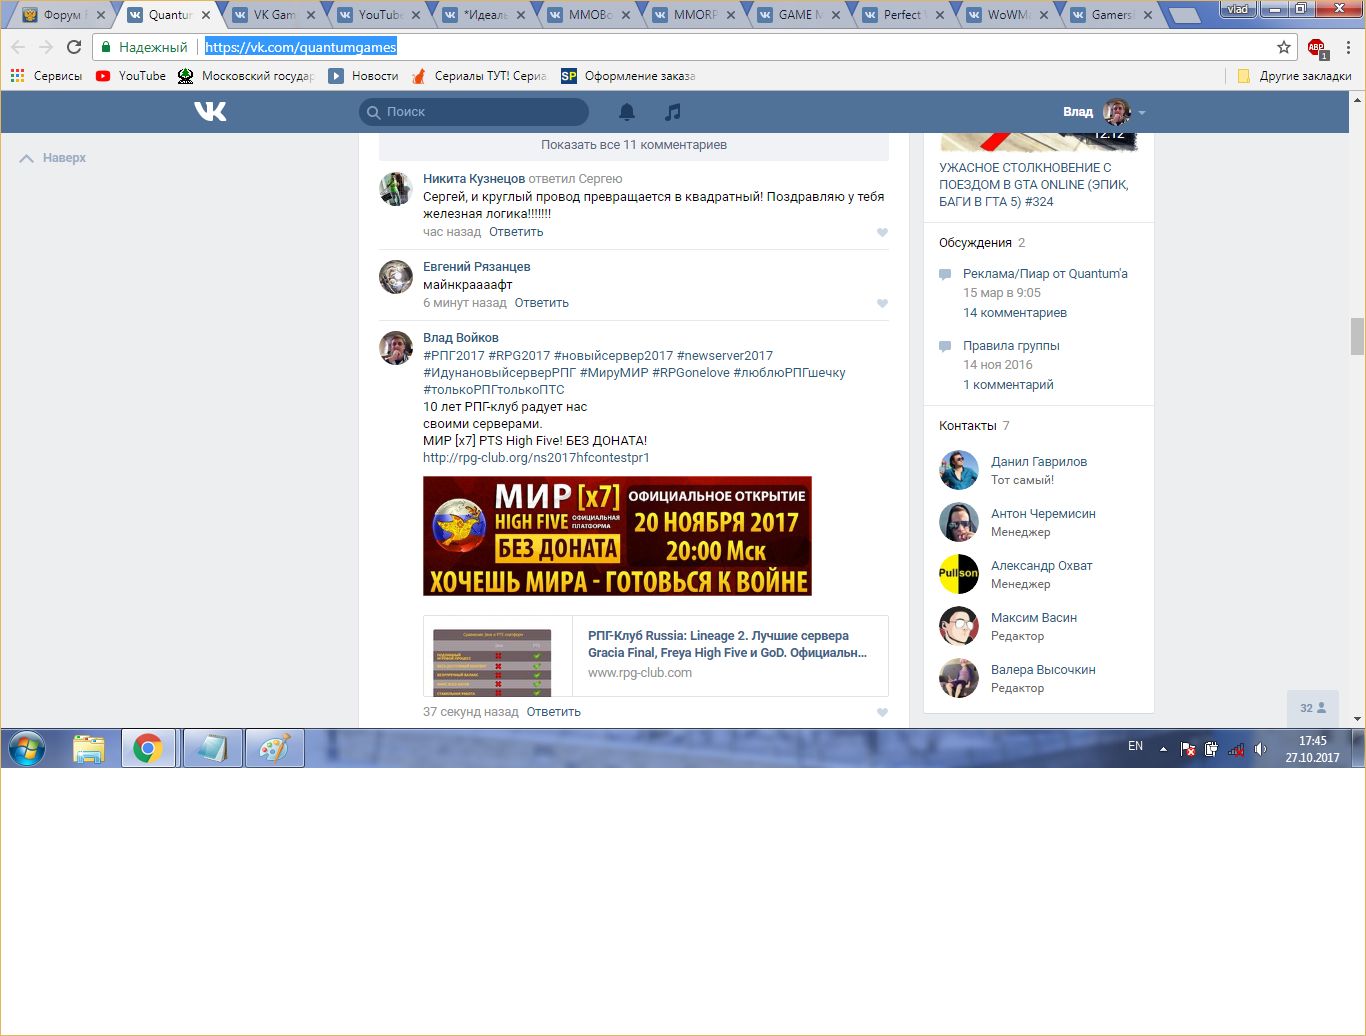This screenshot has width=1366, height=1036.
Task: Open Антон Черемисин contact name
Action: 1043,514
